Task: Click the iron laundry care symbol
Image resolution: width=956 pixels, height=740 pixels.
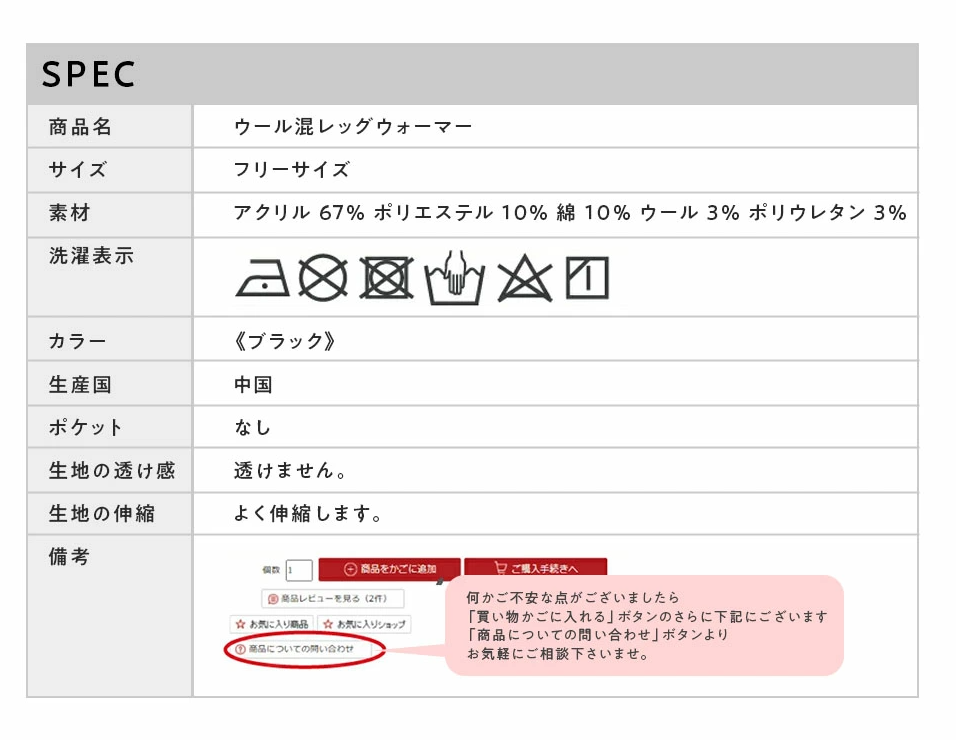Action: tap(262, 279)
